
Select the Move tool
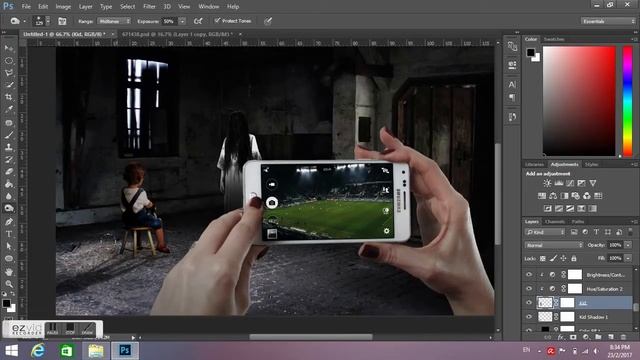coord(9,48)
